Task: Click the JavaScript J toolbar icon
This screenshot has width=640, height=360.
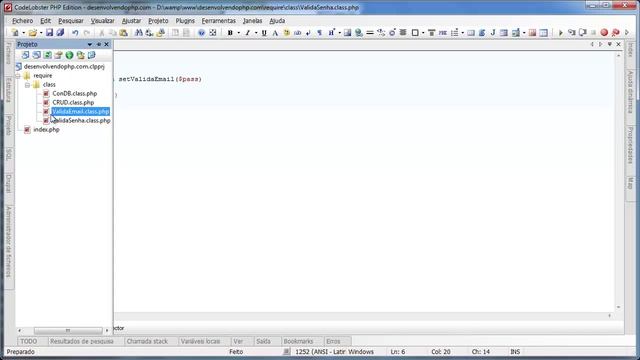Action: [493, 33]
